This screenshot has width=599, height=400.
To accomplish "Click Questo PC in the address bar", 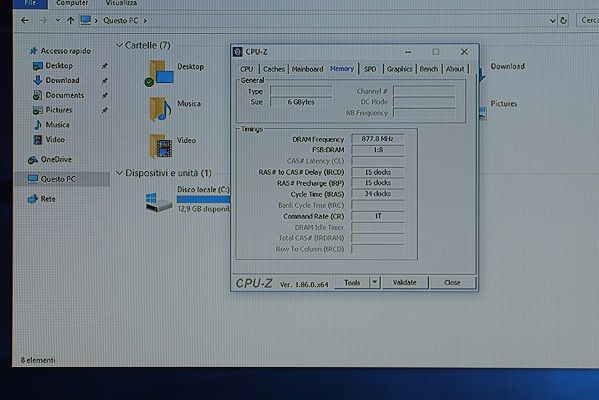I will pyautogui.click(x=120, y=21).
